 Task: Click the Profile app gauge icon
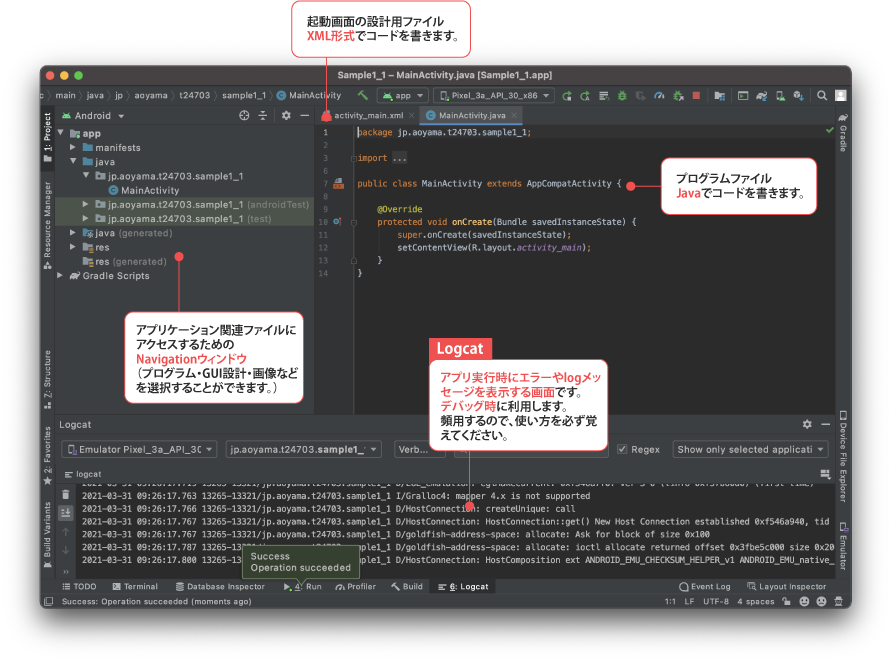tap(659, 96)
